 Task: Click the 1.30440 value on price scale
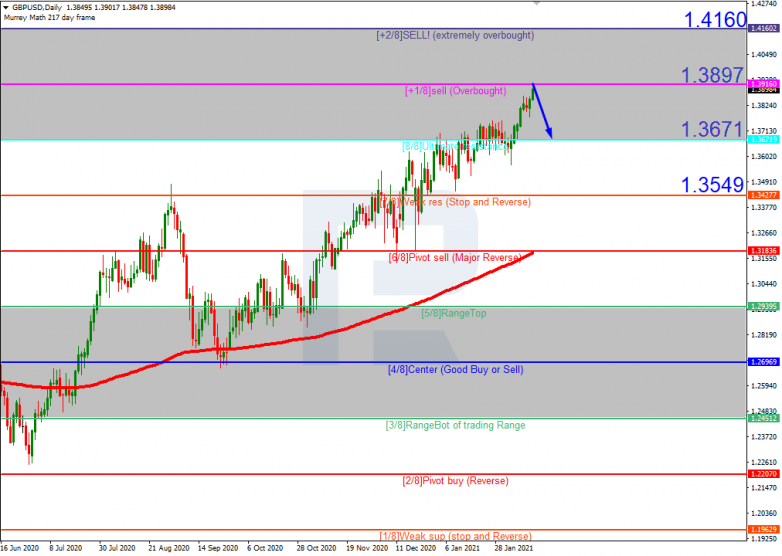[764, 284]
